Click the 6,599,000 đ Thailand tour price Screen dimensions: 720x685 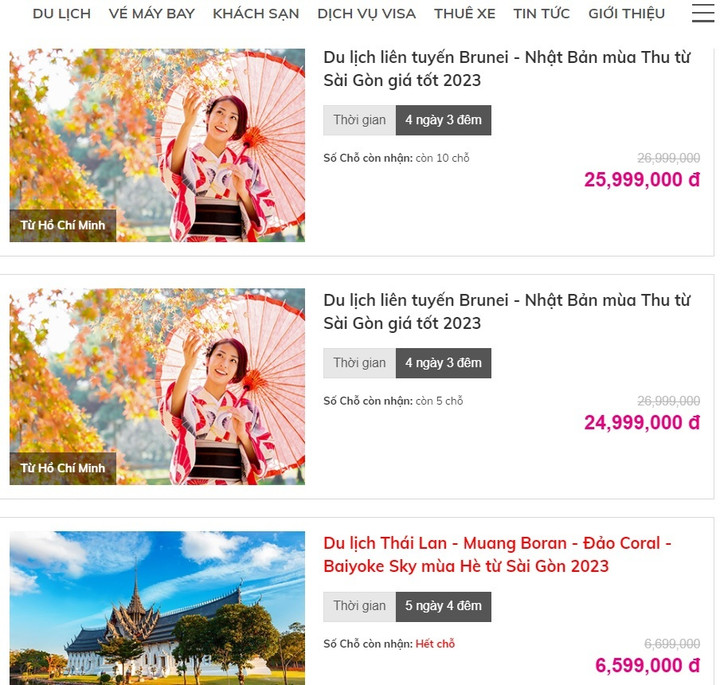point(647,665)
